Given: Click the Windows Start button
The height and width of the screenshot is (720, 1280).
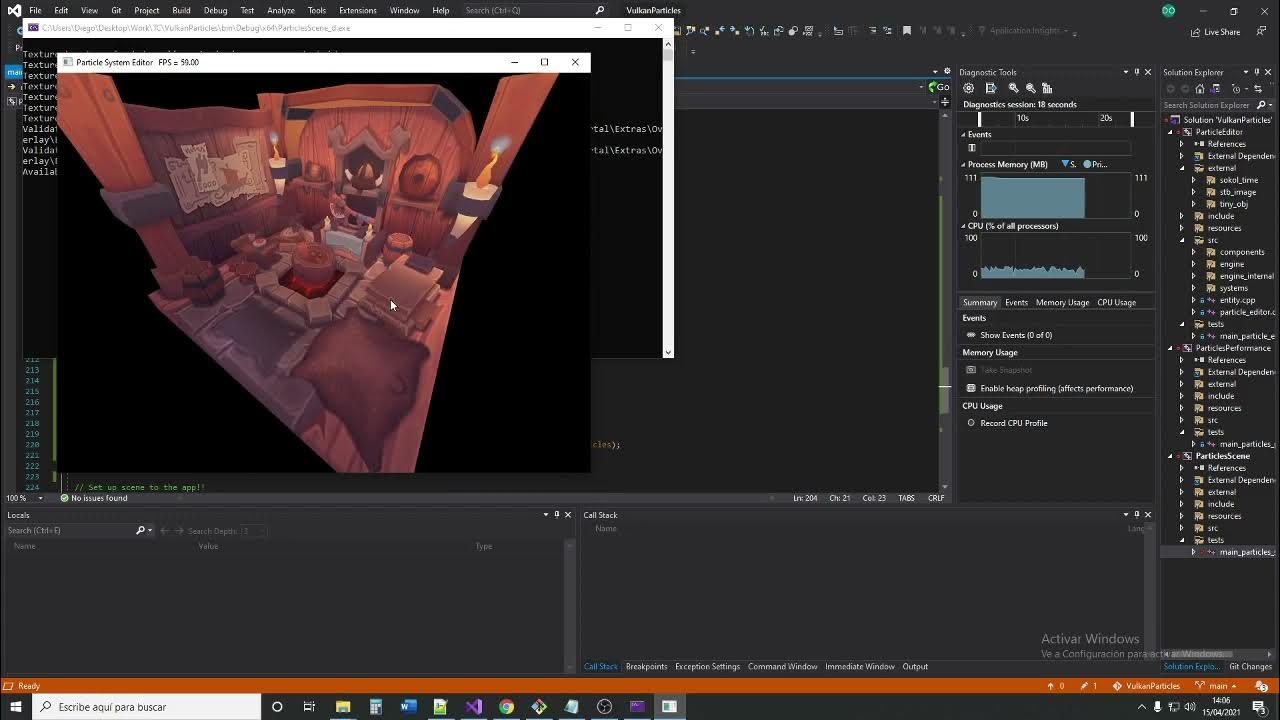Looking at the screenshot, I should coord(15,706).
